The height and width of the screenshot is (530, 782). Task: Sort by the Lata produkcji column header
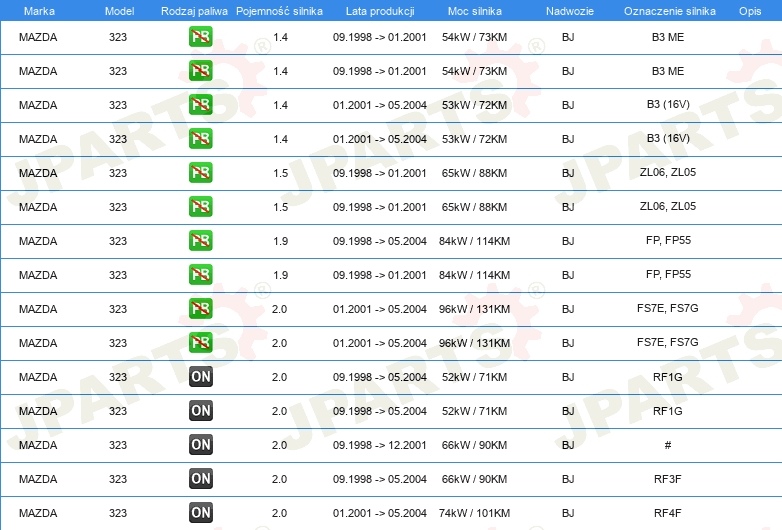point(379,10)
